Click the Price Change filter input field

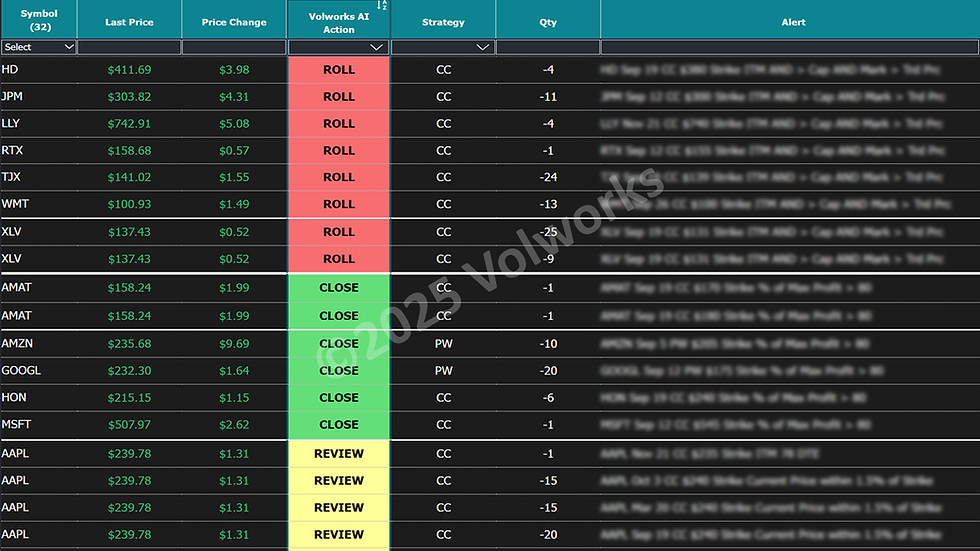pyautogui.click(x=234, y=47)
